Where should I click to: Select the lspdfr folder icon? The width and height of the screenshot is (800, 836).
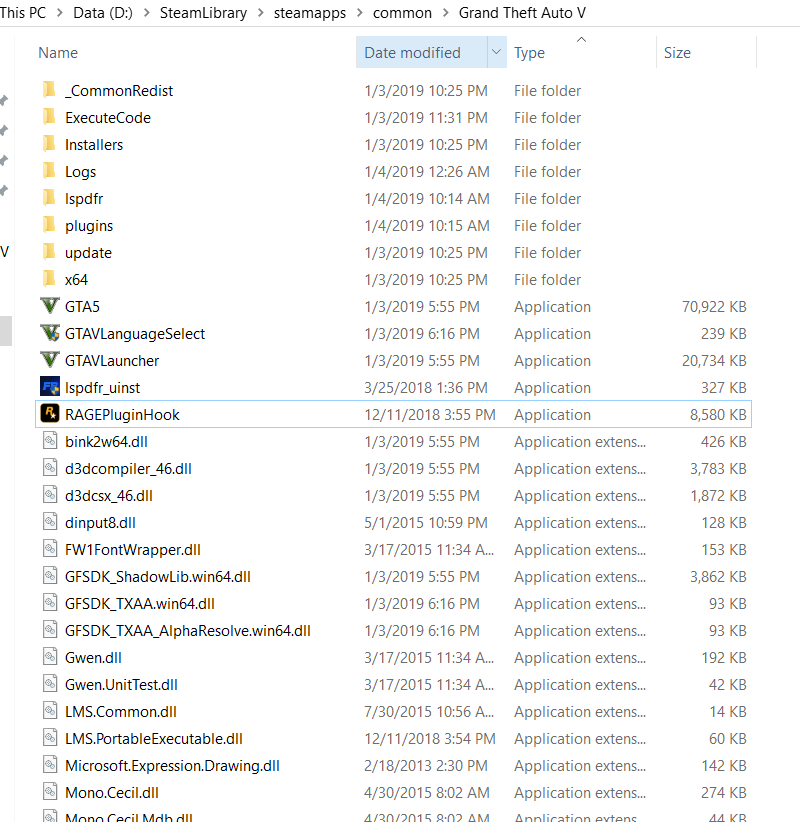coord(49,198)
